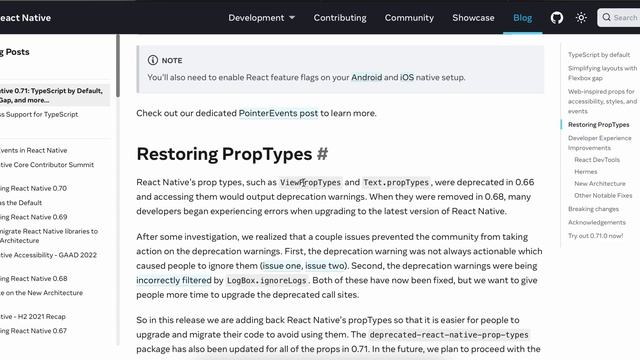This screenshot has height=360, width=640.
Task: Click the Text.propTypes inline code
Action: click(x=396, y=182)
